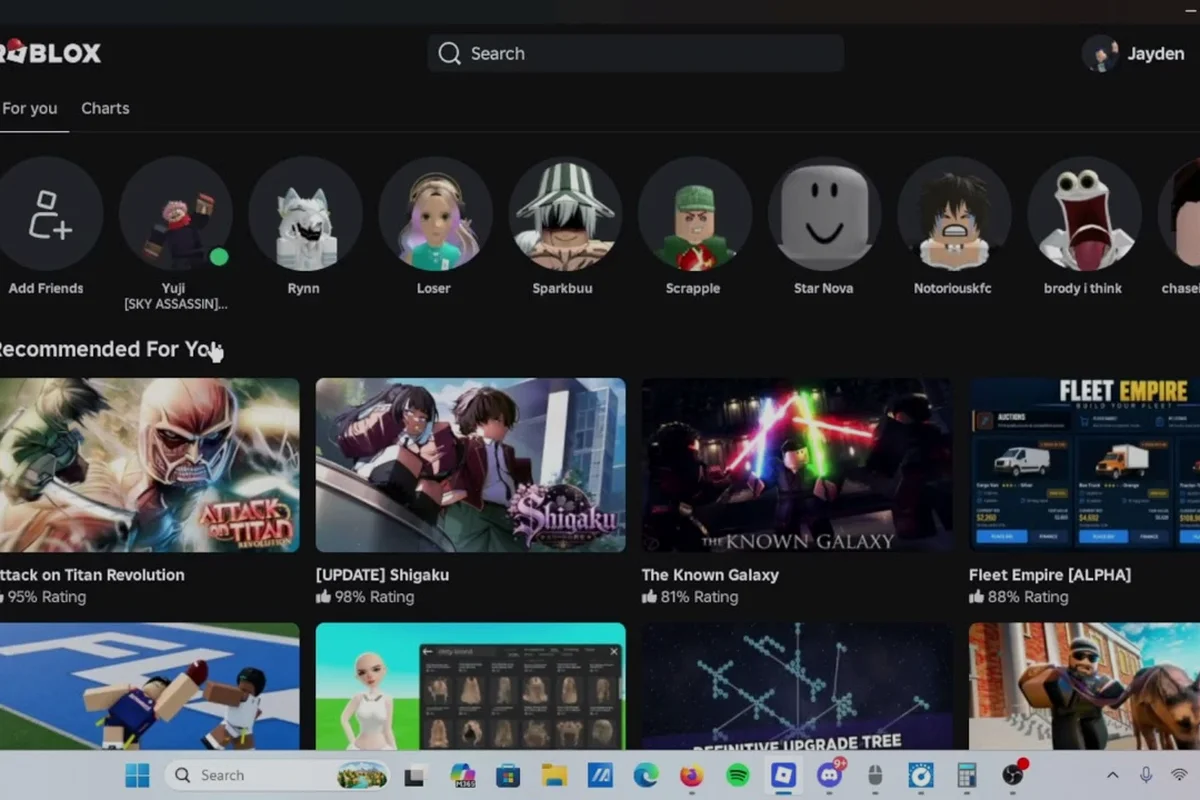The width and height of the screenshot is (1200, 800).
Task: Open brody i think's avatar
Action: pyautogui.click(x=1084, y=214)
